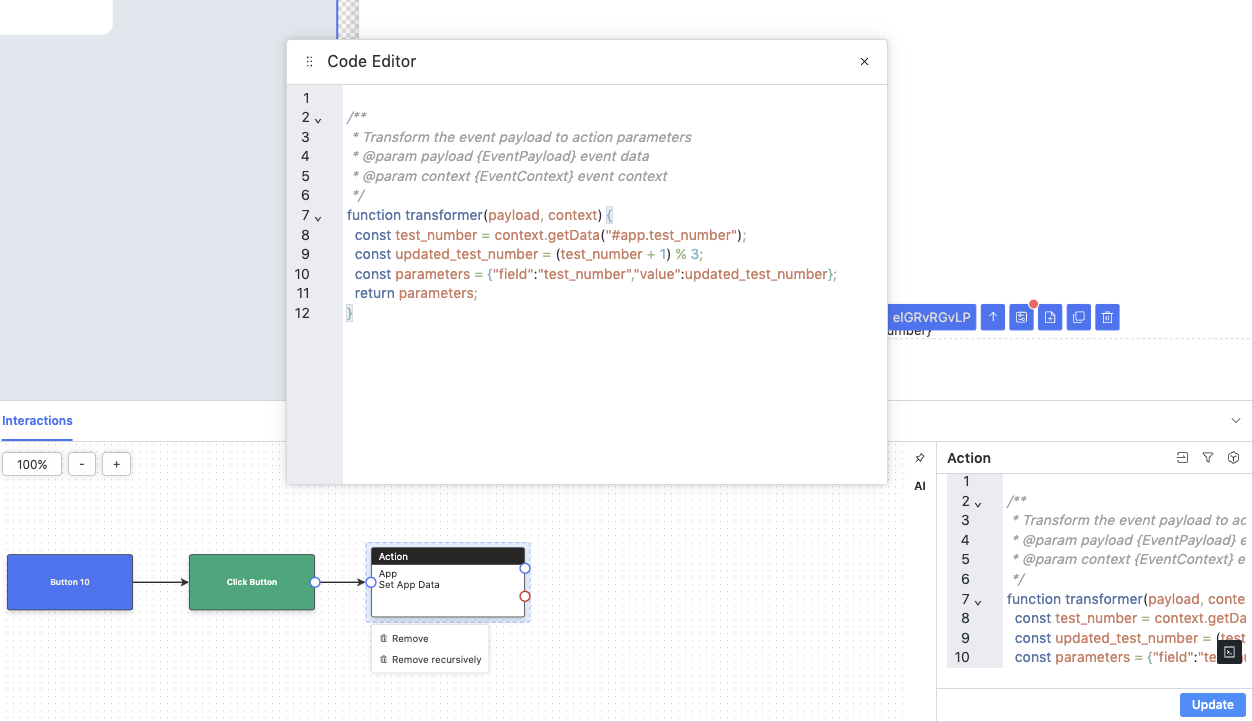
Task: Choose Remove recursively from node menu
Action: (x=436, y=660)
